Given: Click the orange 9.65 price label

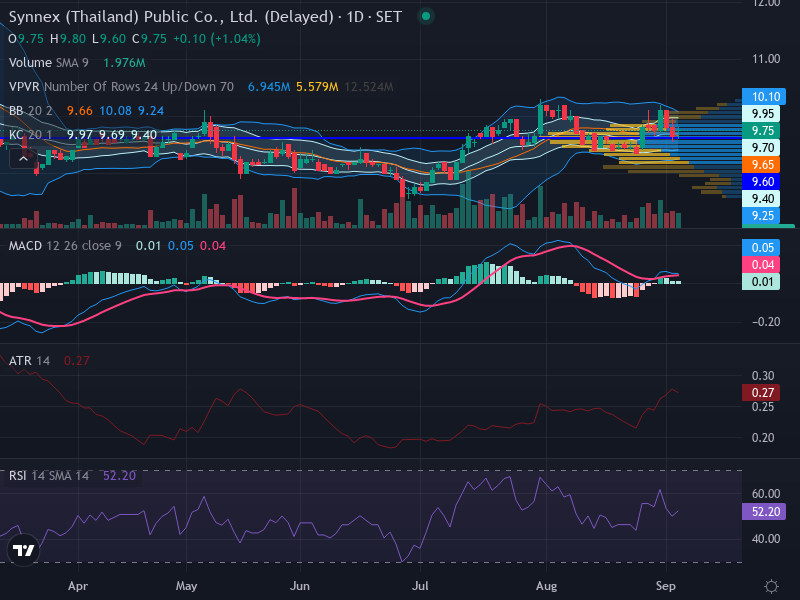Looking at the screenshot, I should [761, 165].
